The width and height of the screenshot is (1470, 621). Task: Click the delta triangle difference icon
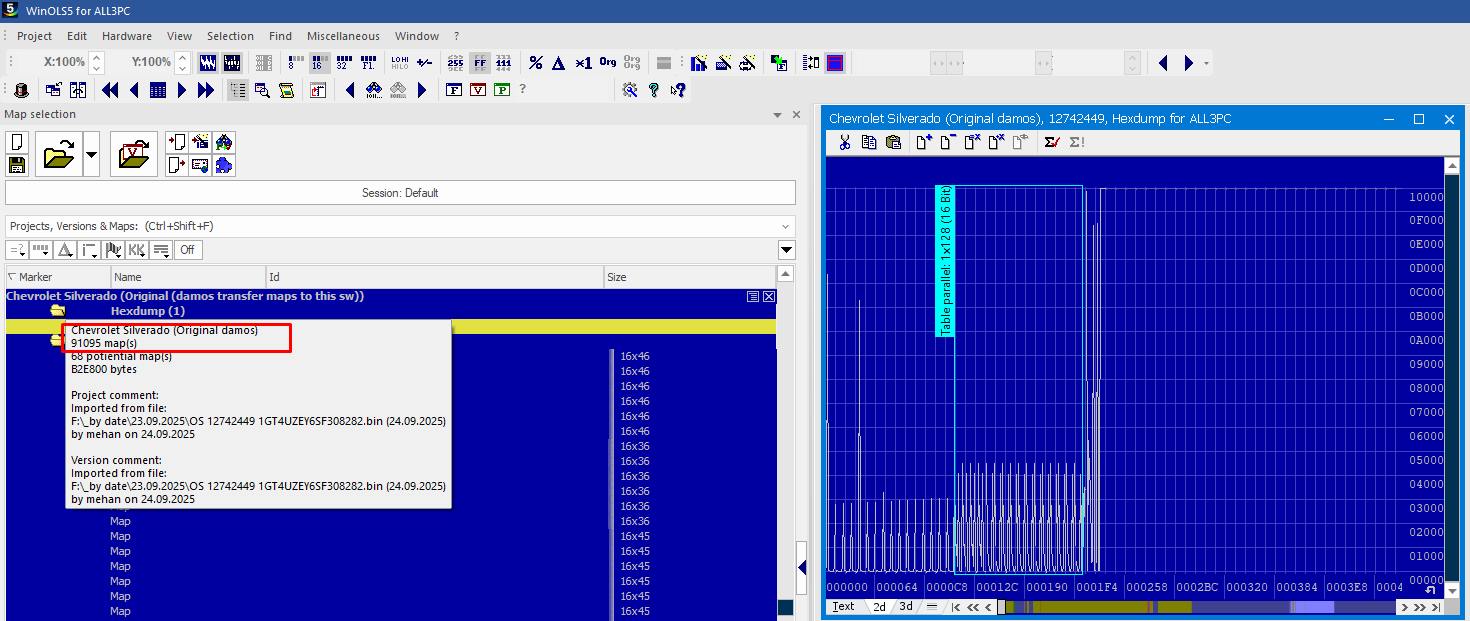coord(559,63)
